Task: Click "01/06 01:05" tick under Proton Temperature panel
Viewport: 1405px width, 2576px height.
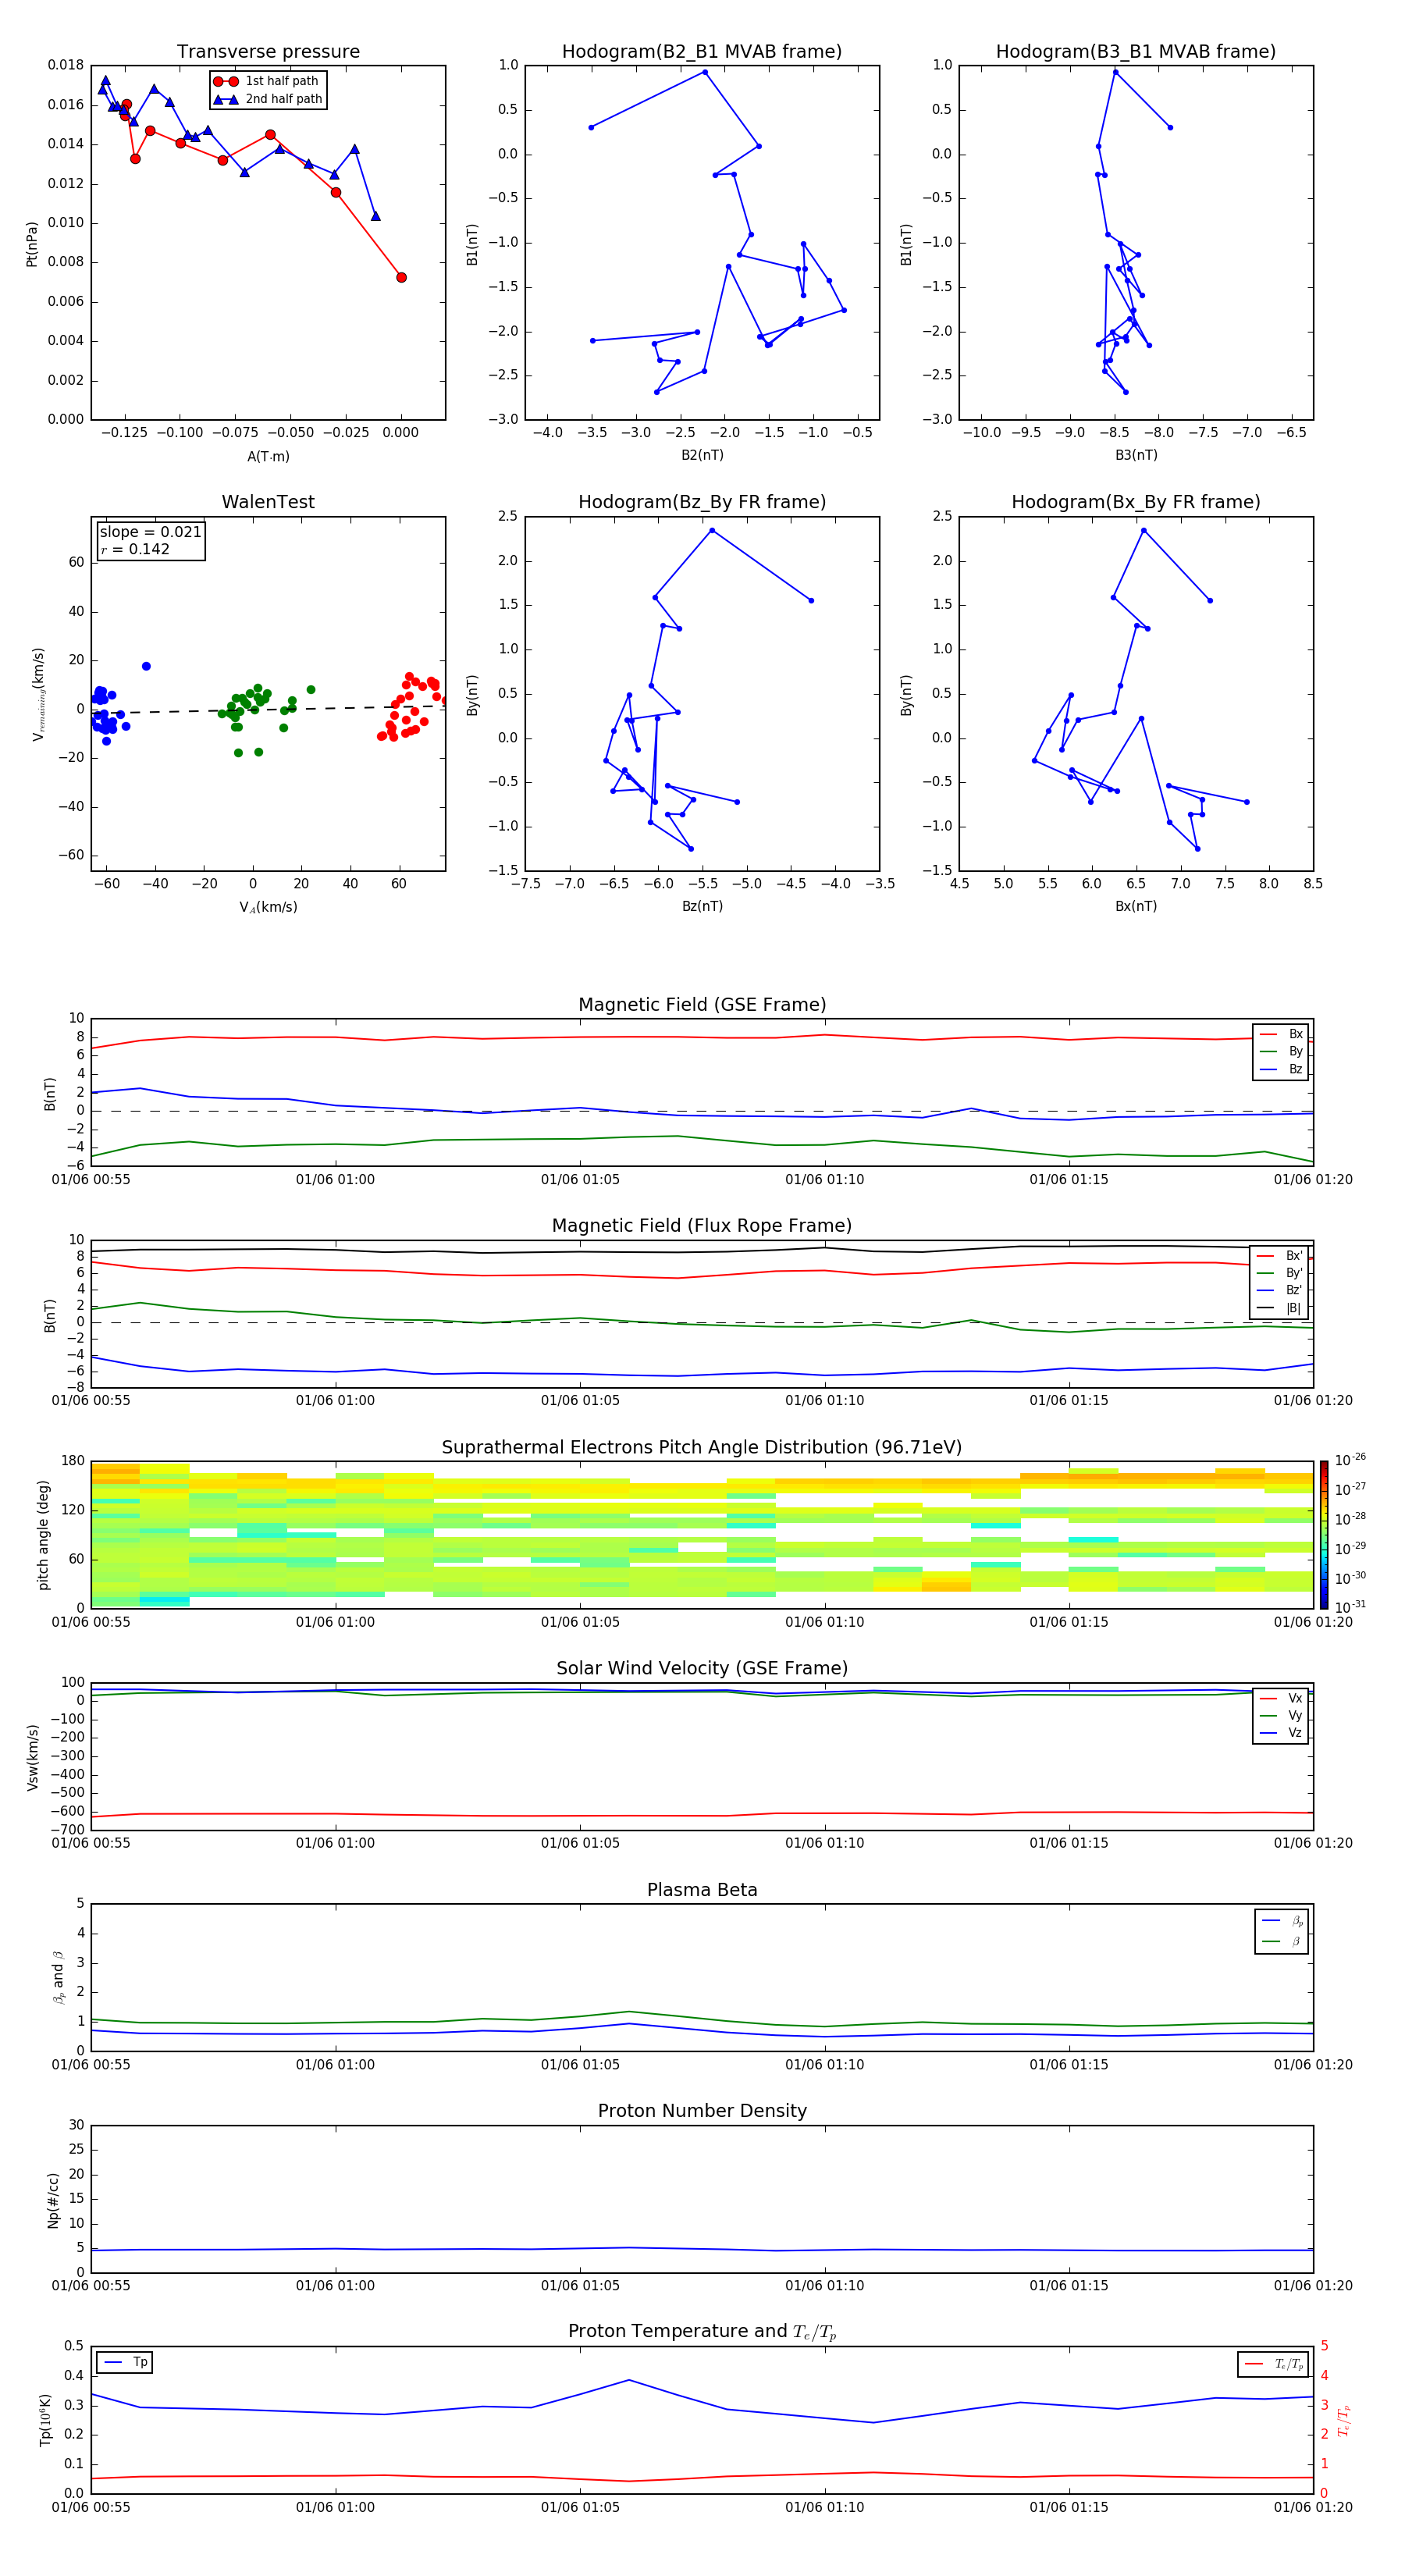Action: tap(580, 2507)
